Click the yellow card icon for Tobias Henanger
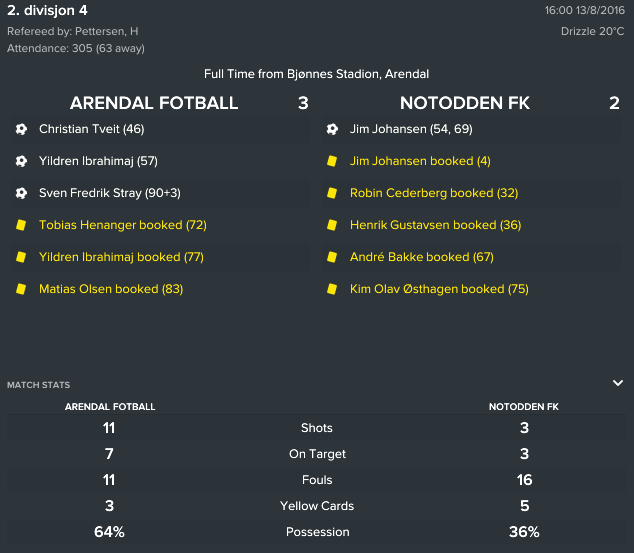The image size is (634, 553). (x=21, y=225)
